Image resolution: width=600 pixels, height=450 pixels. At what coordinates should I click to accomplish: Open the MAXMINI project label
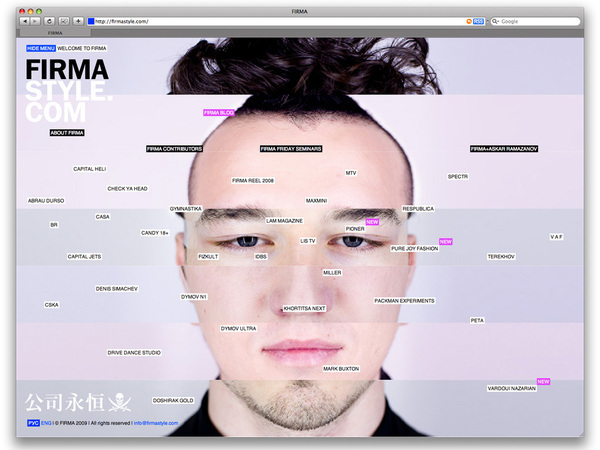[316, 201]
